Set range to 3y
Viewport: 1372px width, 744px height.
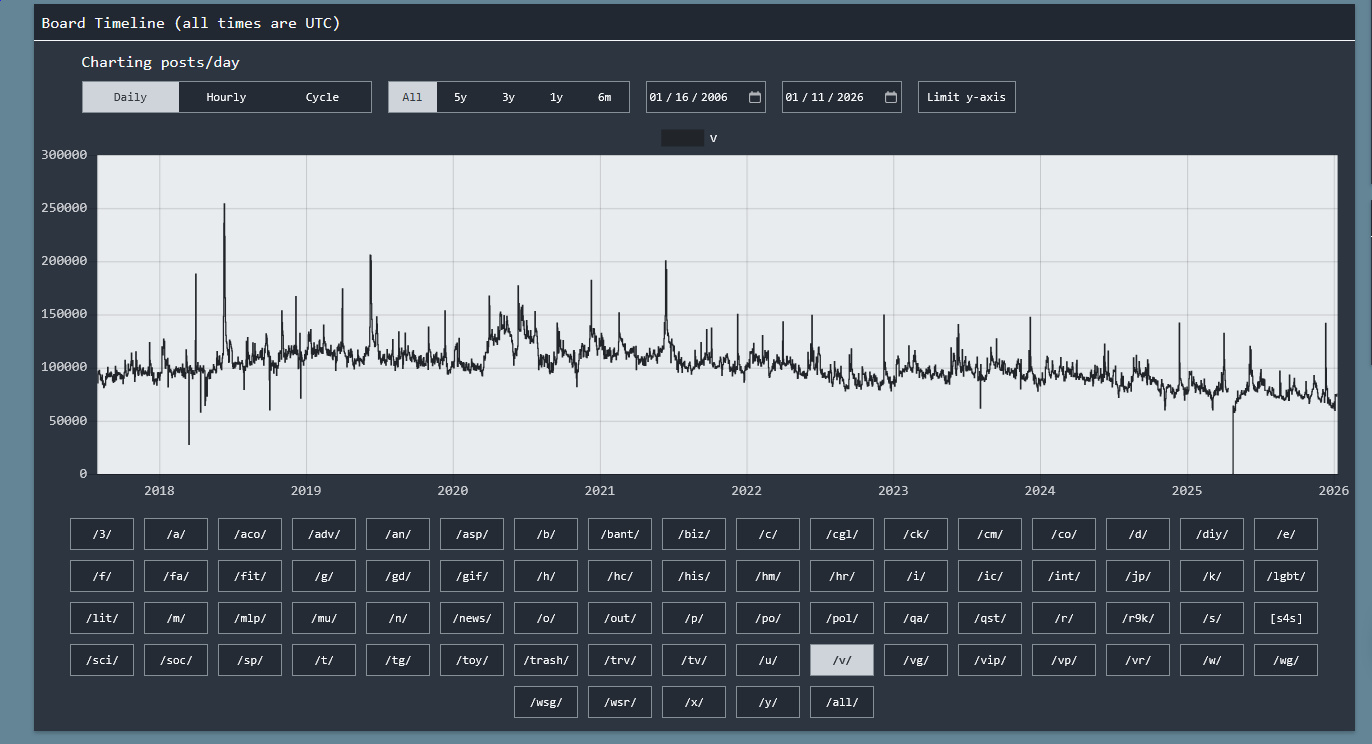(508, 97)
